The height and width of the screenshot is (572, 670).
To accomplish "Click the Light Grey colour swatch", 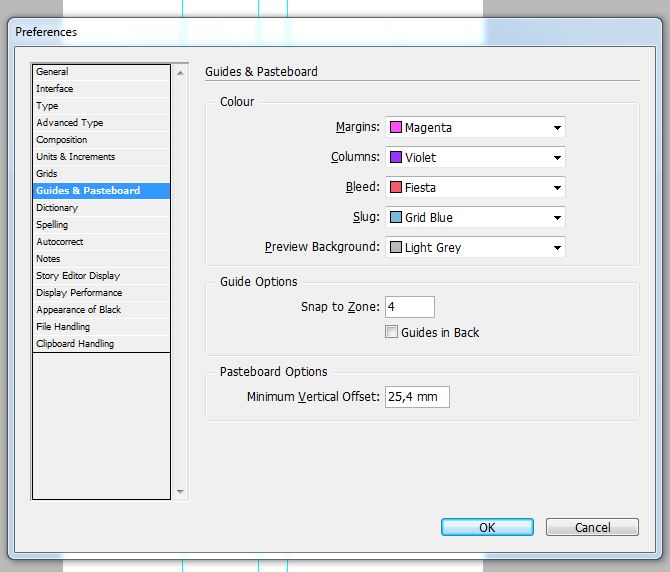I will click(396, 247).
